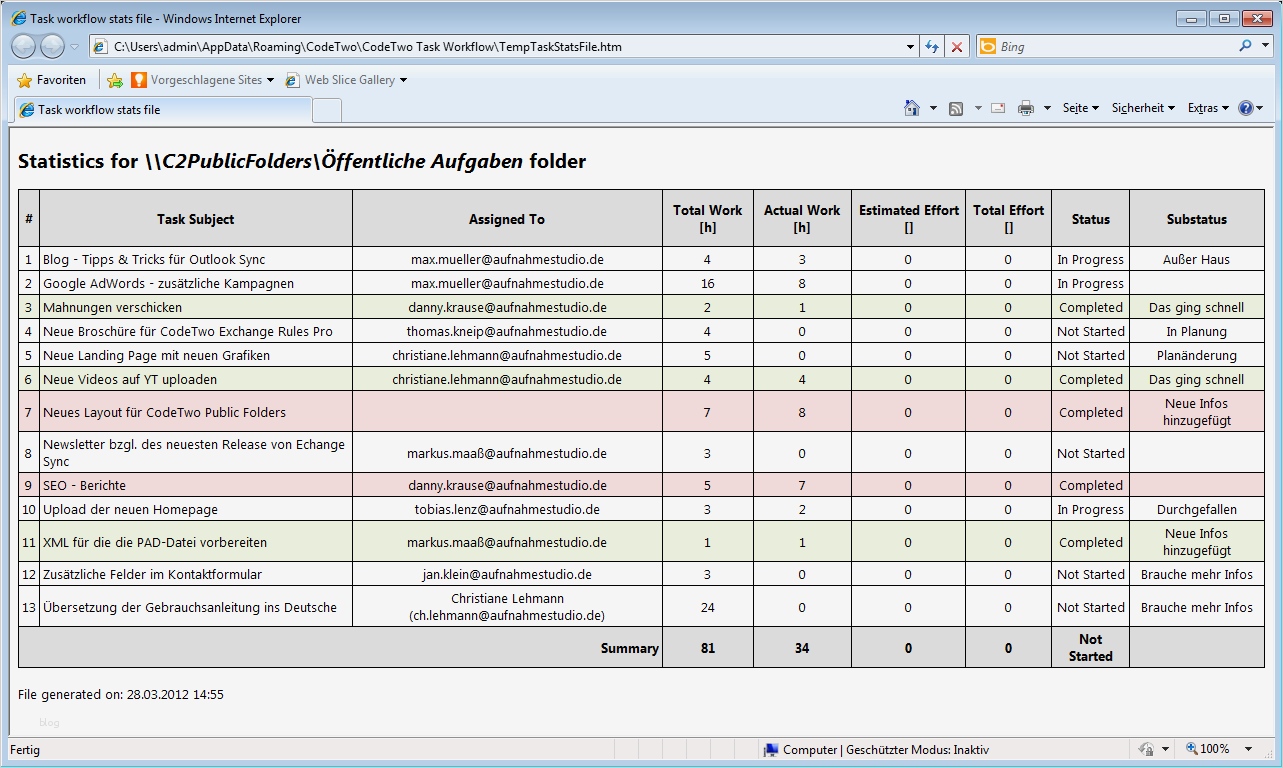Open the Read Mail icon
Viewport: 1283px width, 768px height.
[997, 107]
